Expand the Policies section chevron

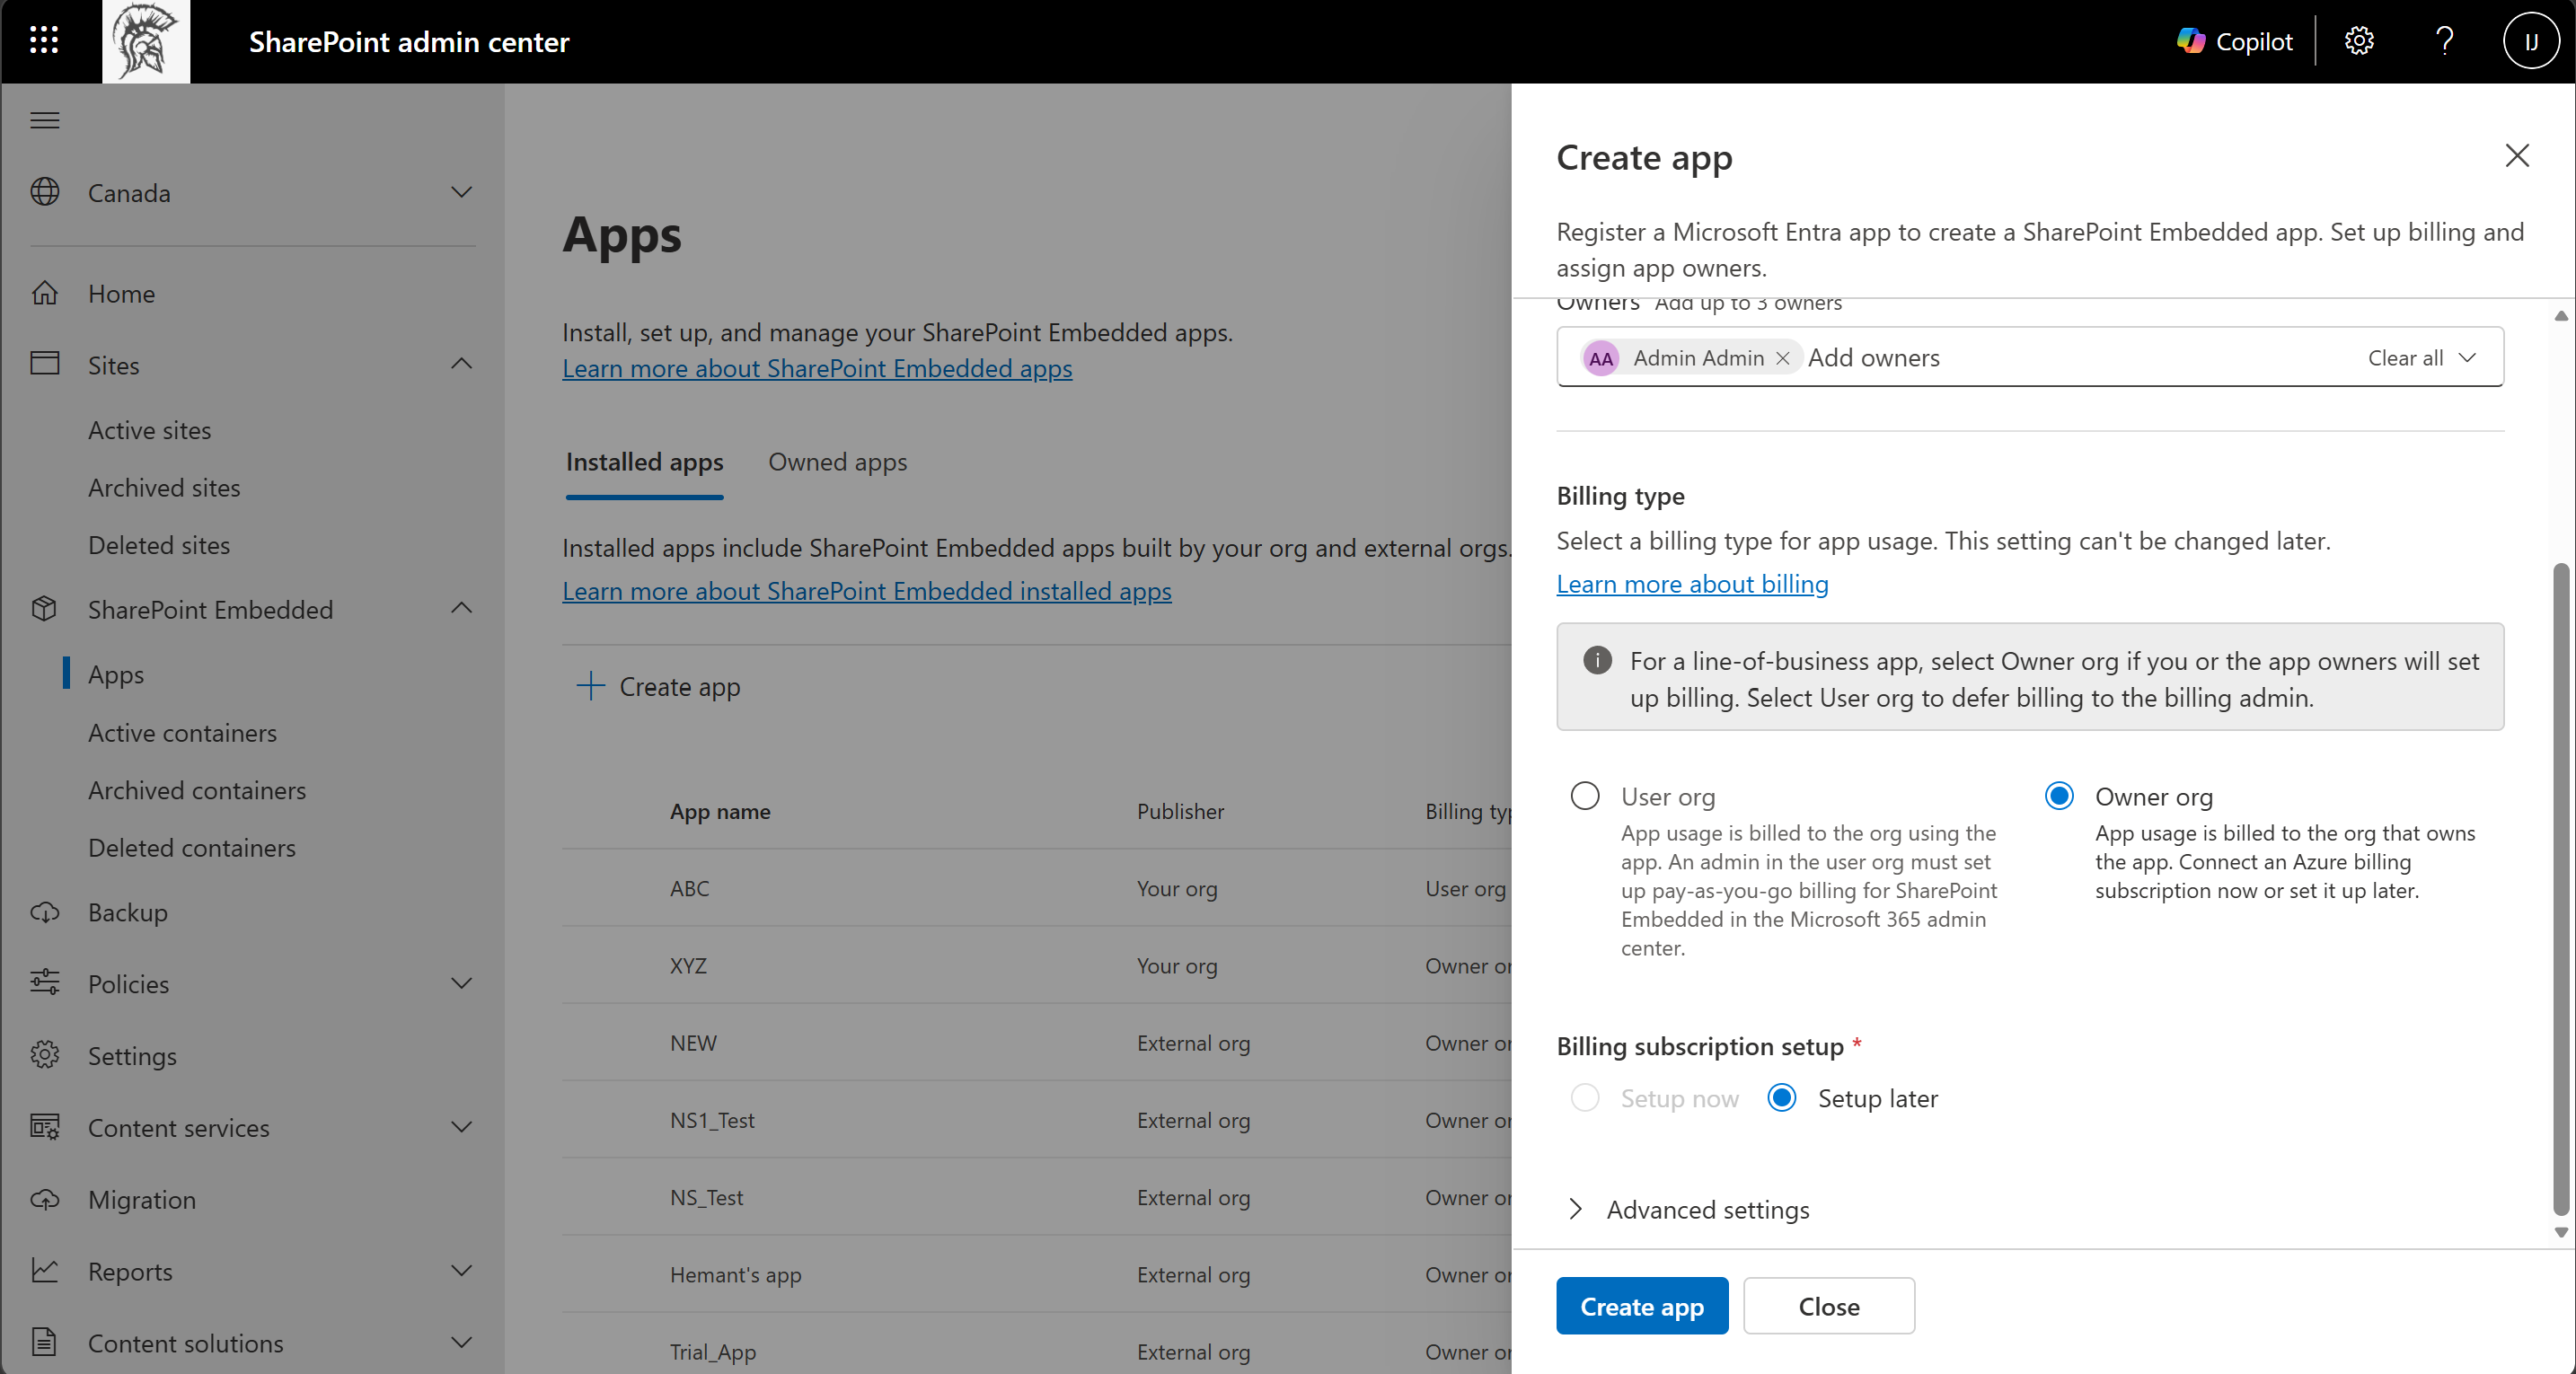461,983
